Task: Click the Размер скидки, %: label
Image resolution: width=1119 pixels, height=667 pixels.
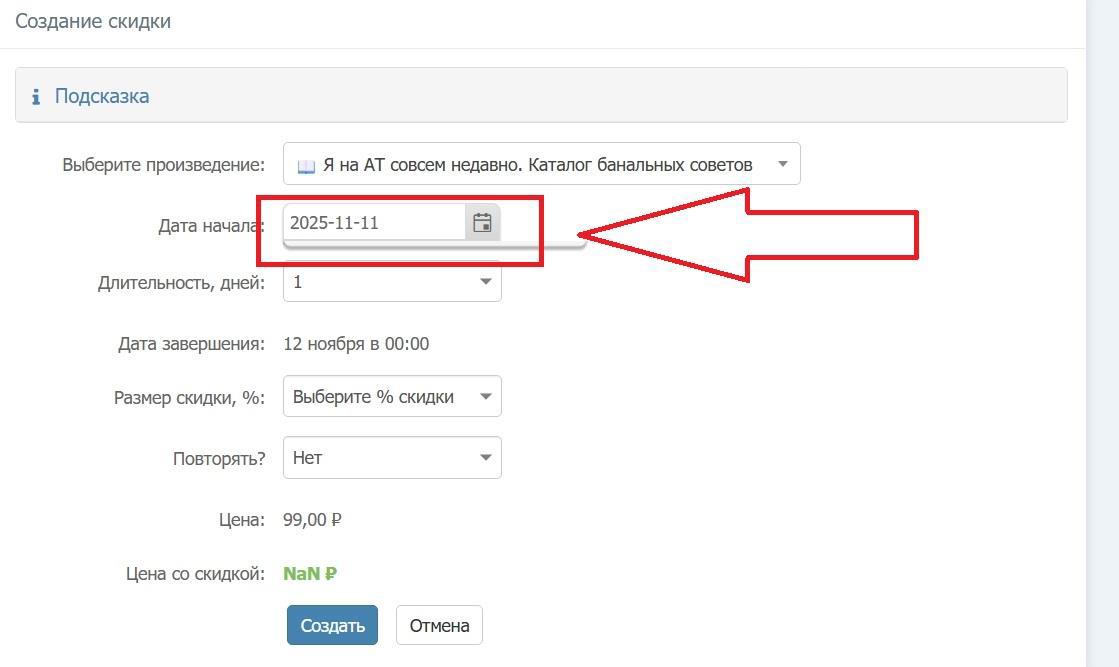Action: pyautogui.click(x=189, y=397)
